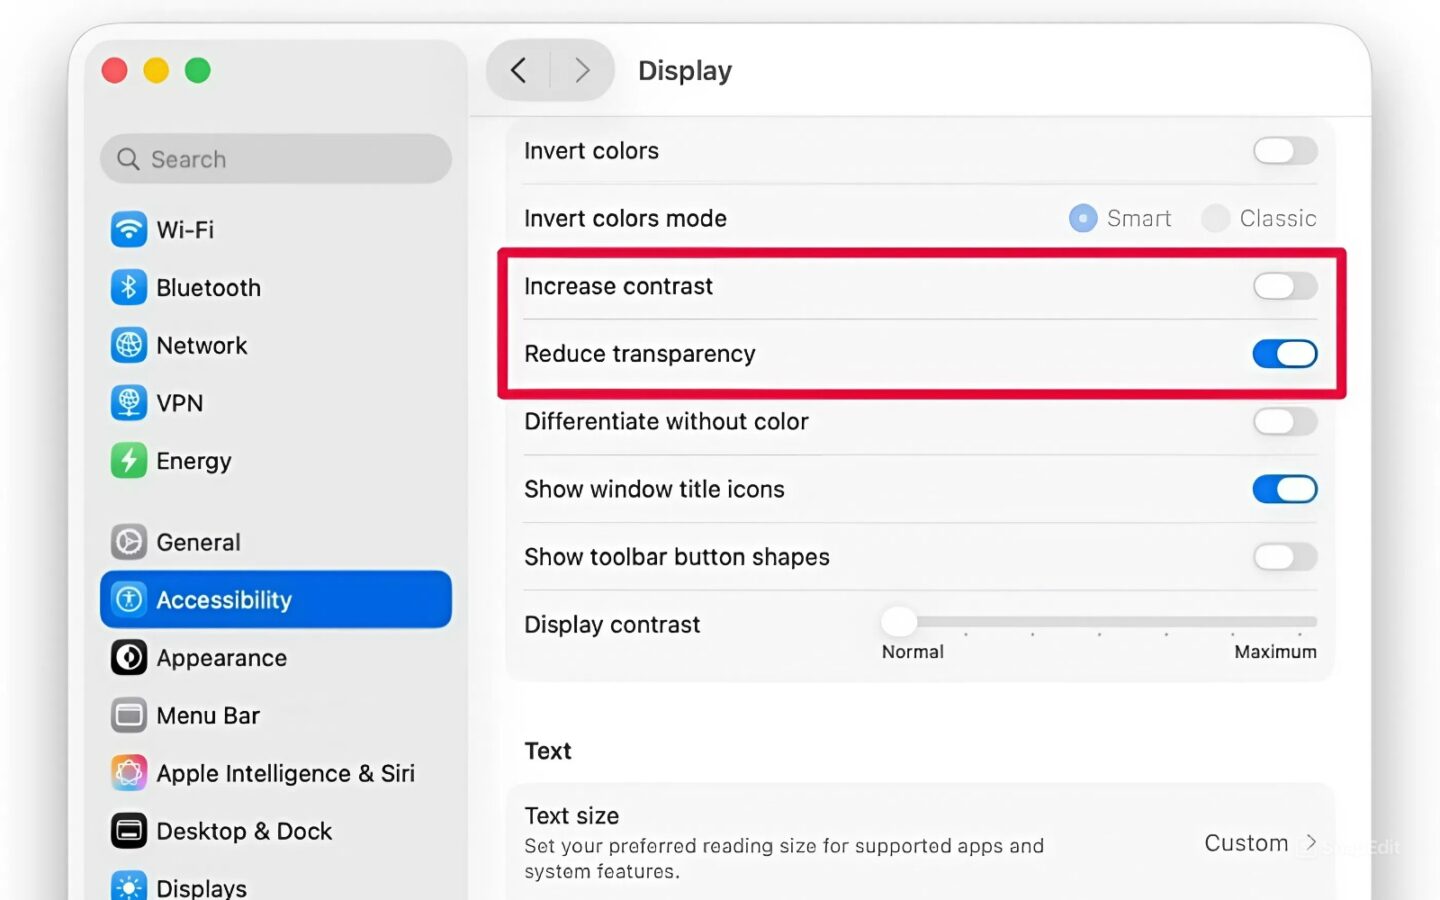1440x900 pixels.
Task: Select Classic invert colors mode
Action: [1215, 218]
